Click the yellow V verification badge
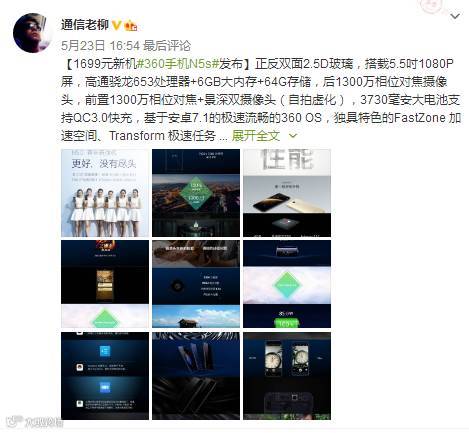Screen dimensions: 469x433 [x=116, y=25]
